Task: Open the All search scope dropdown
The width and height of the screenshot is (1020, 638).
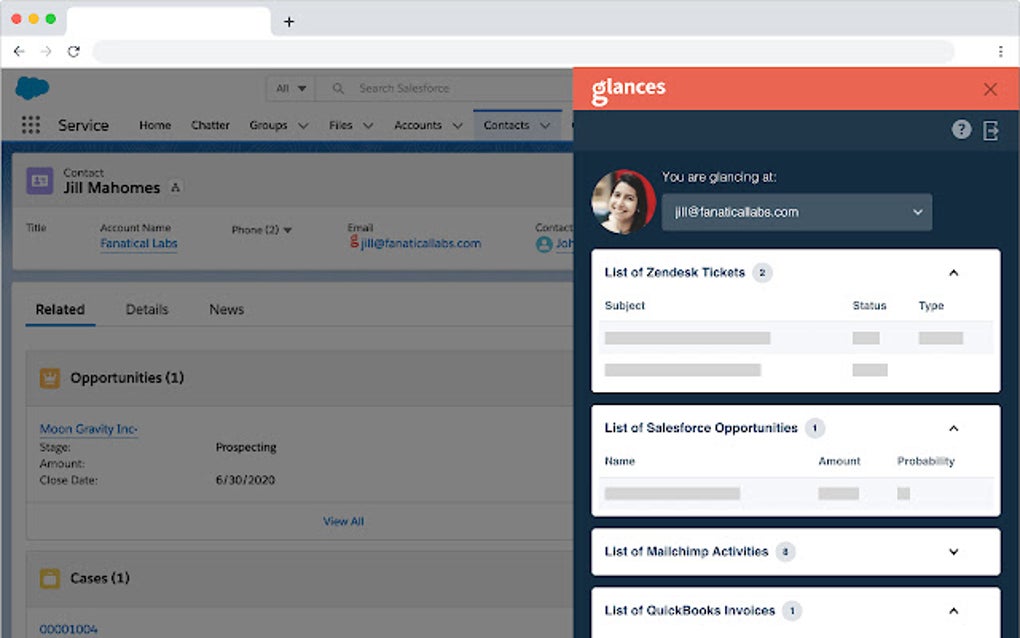Action: coord(289,88)
